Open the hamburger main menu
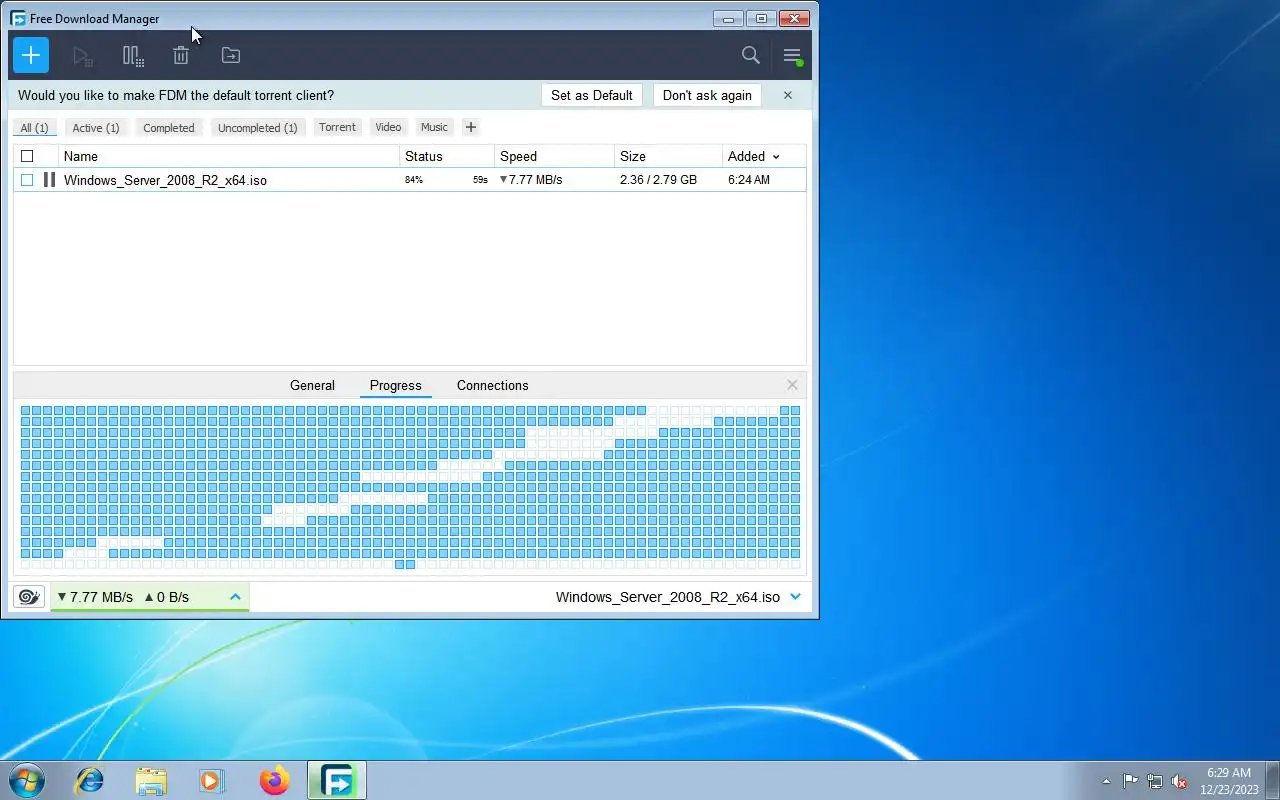Image resolution: width=1280 pixels, height=800 pixels. [792, 56]
